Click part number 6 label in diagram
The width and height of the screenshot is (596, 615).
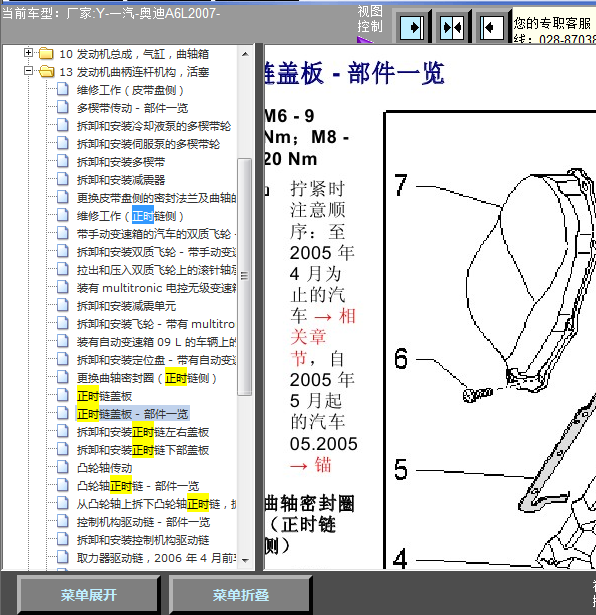(x=401, y=358)
